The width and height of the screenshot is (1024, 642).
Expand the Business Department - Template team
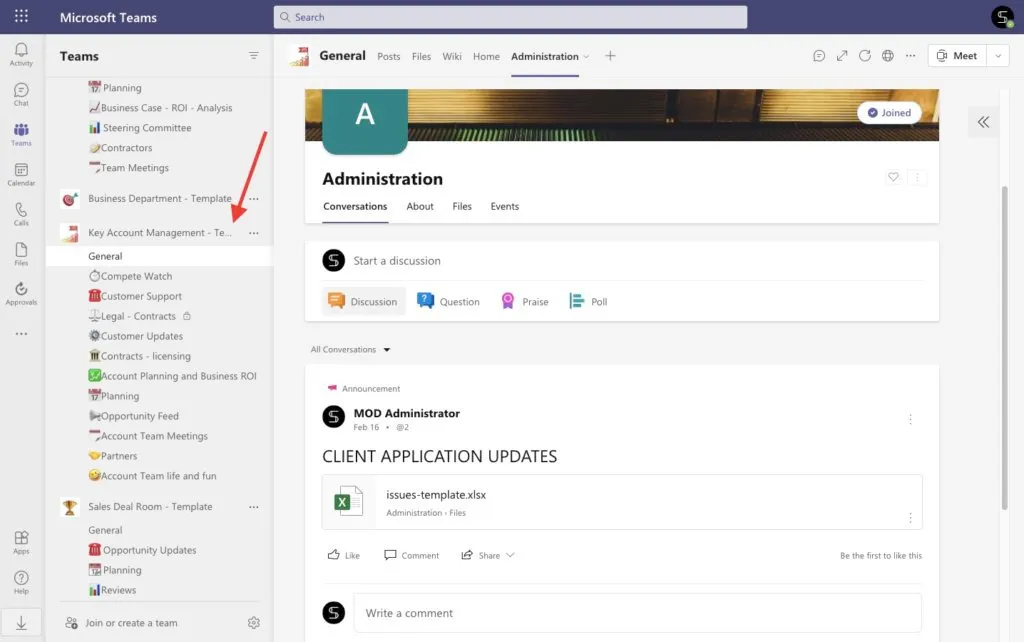159,199
